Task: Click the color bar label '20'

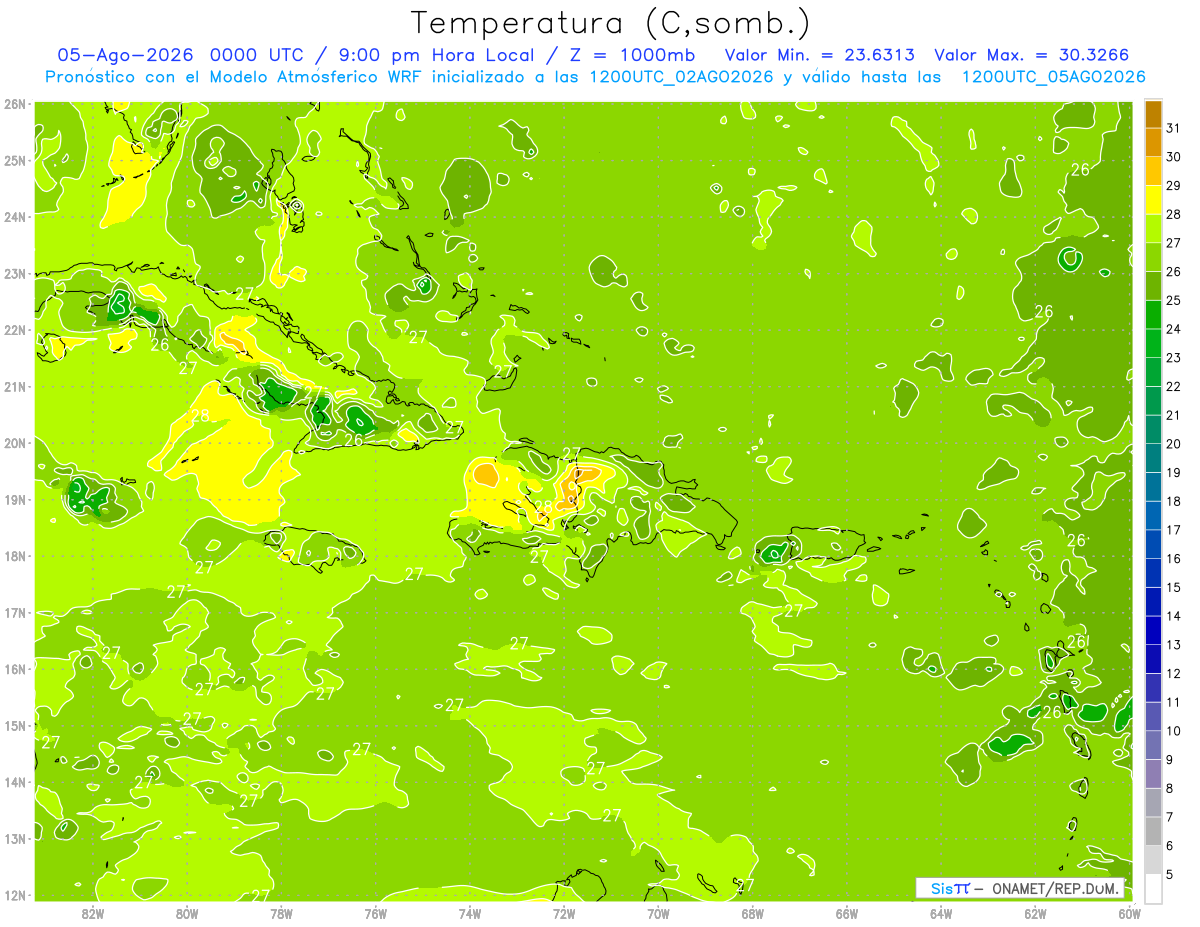Action: (1174, 444)
